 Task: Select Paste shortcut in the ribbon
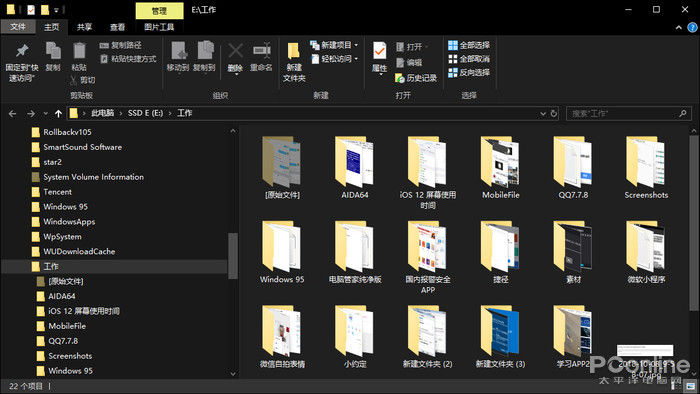(x=128, y=58)
